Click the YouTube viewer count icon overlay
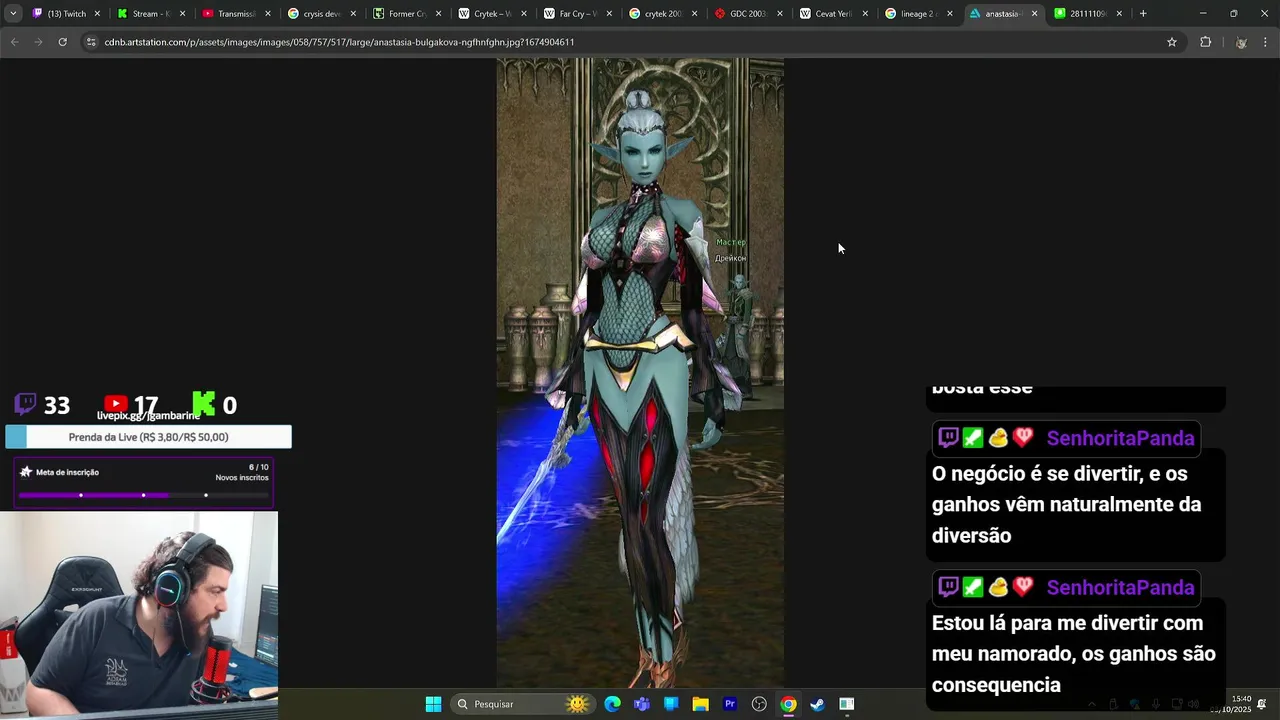 click(116, 404)
